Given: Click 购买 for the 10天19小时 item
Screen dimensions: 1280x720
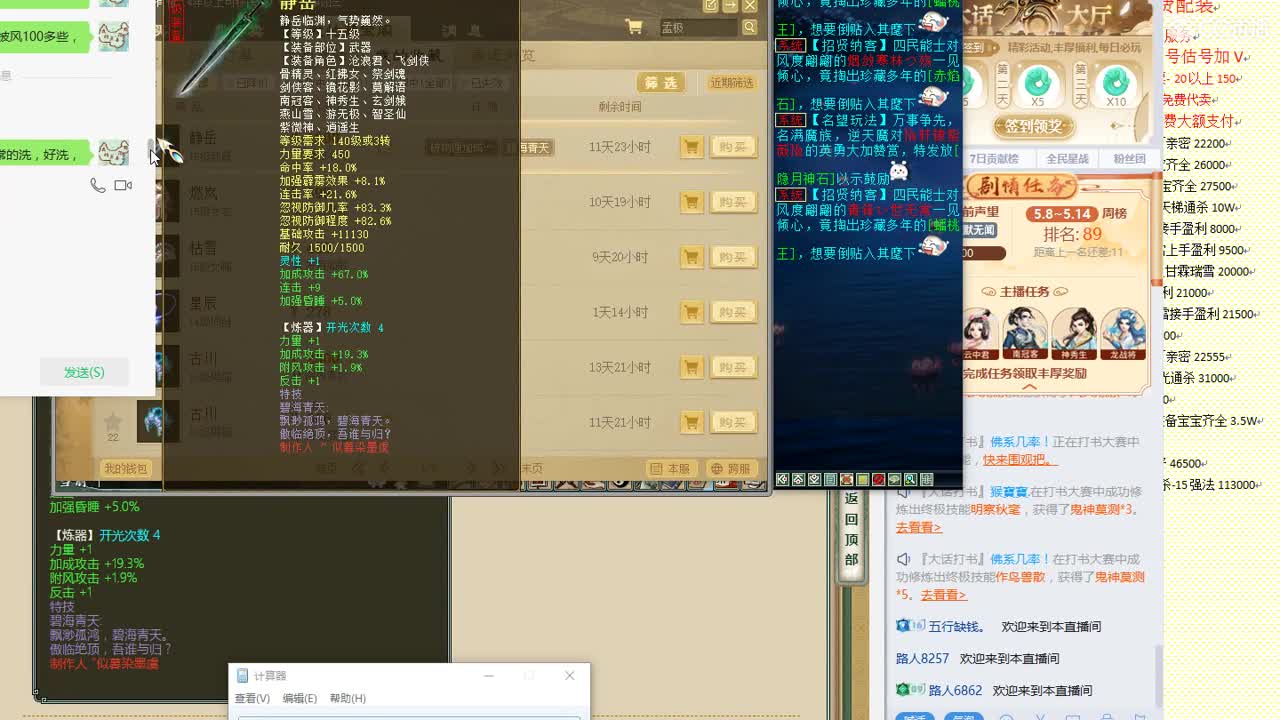Looking at the screenshot, I should pos(733,202).
